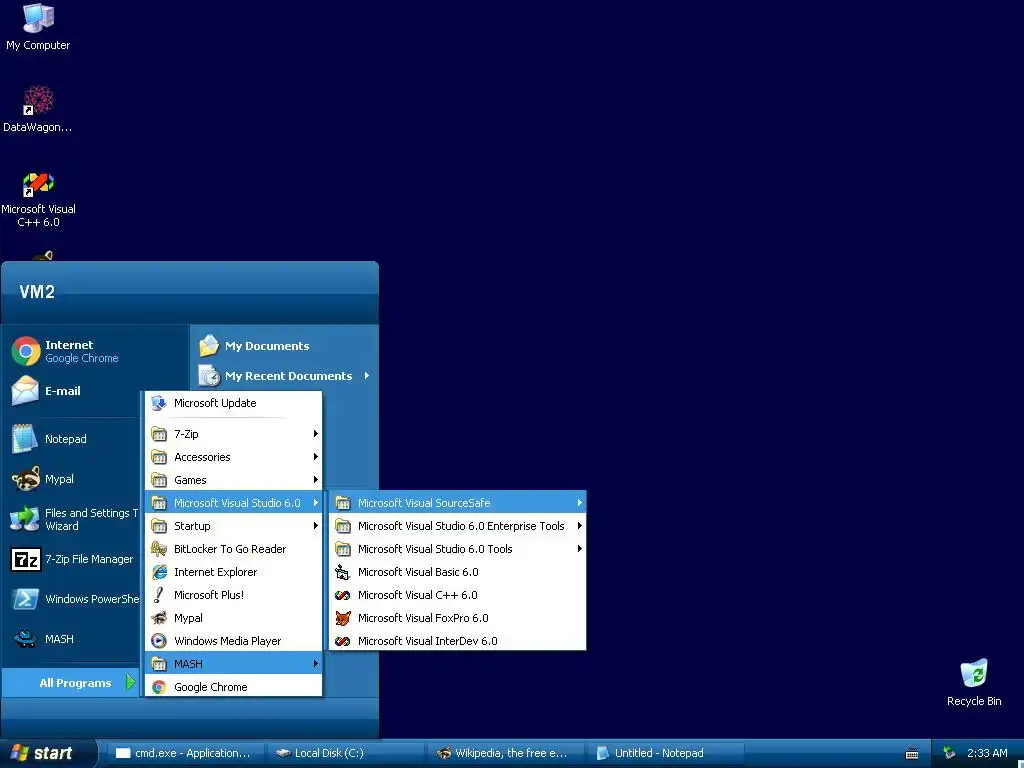
Task: Click the Microsoft Update icon
Action: coord(159,403)
